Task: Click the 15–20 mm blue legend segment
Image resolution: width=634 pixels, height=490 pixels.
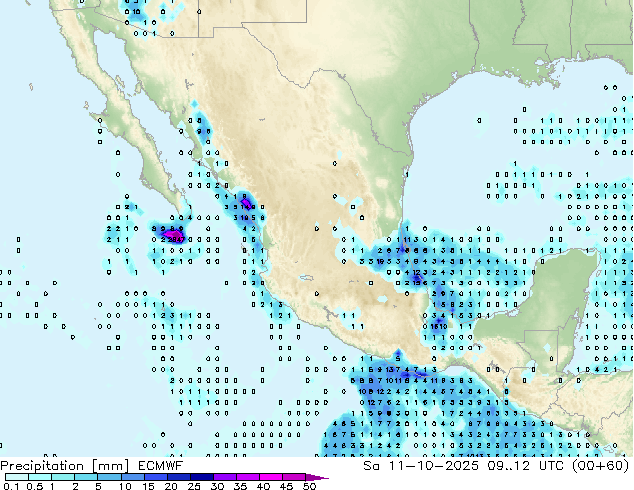Action: [156, 477]
